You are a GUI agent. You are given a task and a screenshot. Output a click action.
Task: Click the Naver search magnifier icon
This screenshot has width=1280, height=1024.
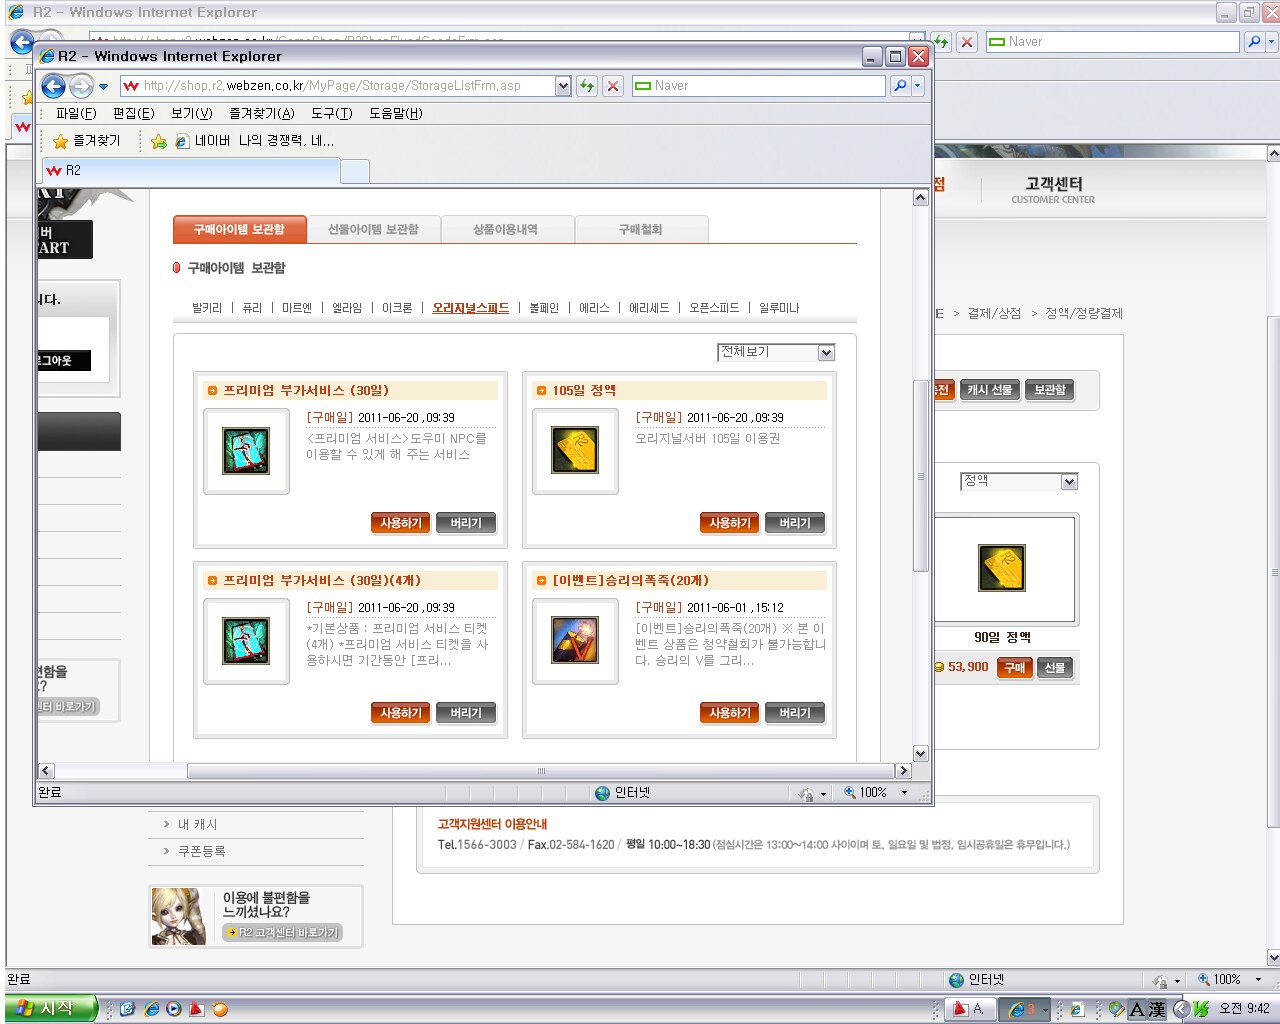pos(900,86)
